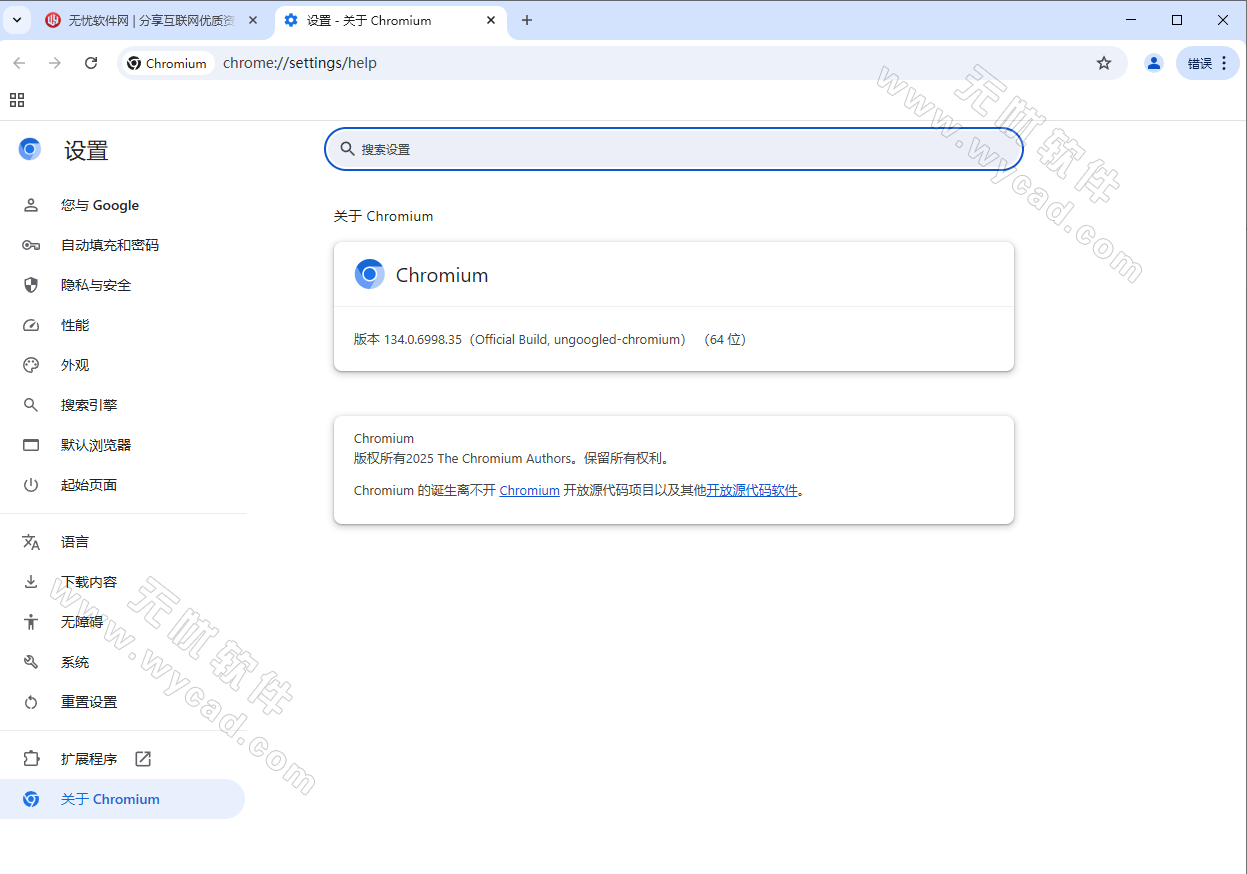Open the 错误 three-dot browser menu
Image resolution: width=1247 pixels, height=874 pixels.
(1208, 63)
